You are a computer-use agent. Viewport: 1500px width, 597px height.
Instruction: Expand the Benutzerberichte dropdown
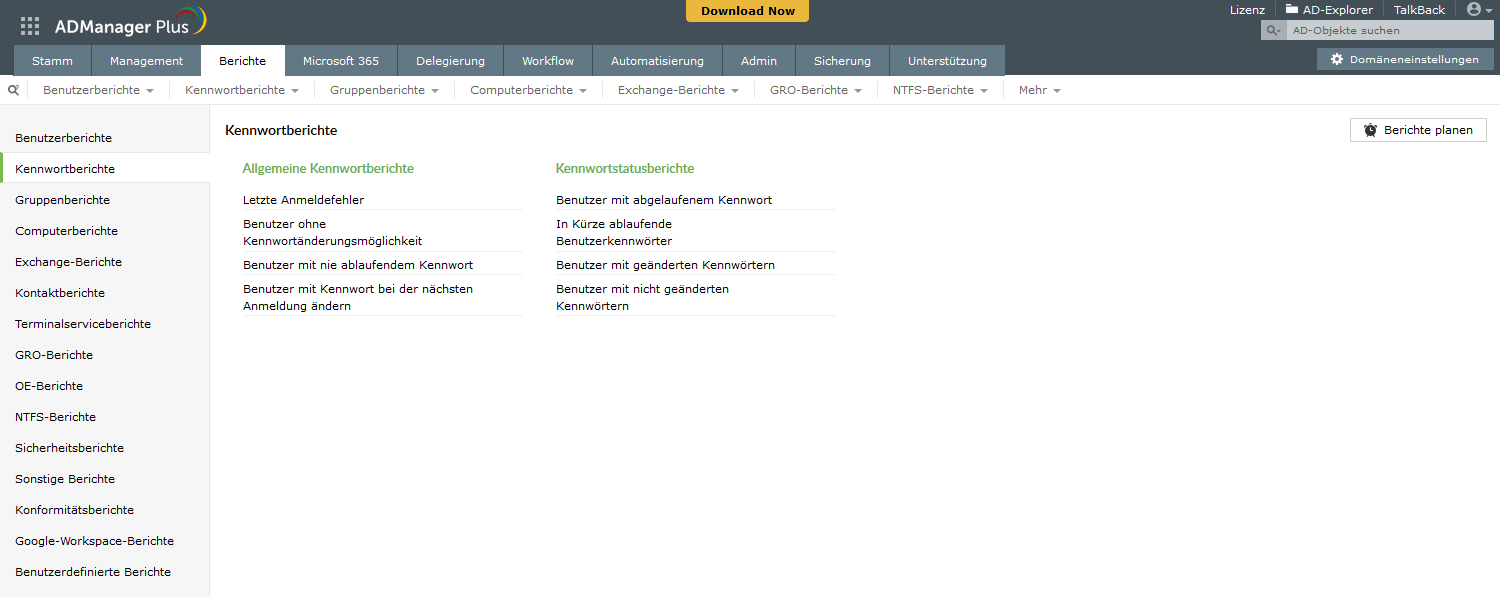[x=98, y=90]
